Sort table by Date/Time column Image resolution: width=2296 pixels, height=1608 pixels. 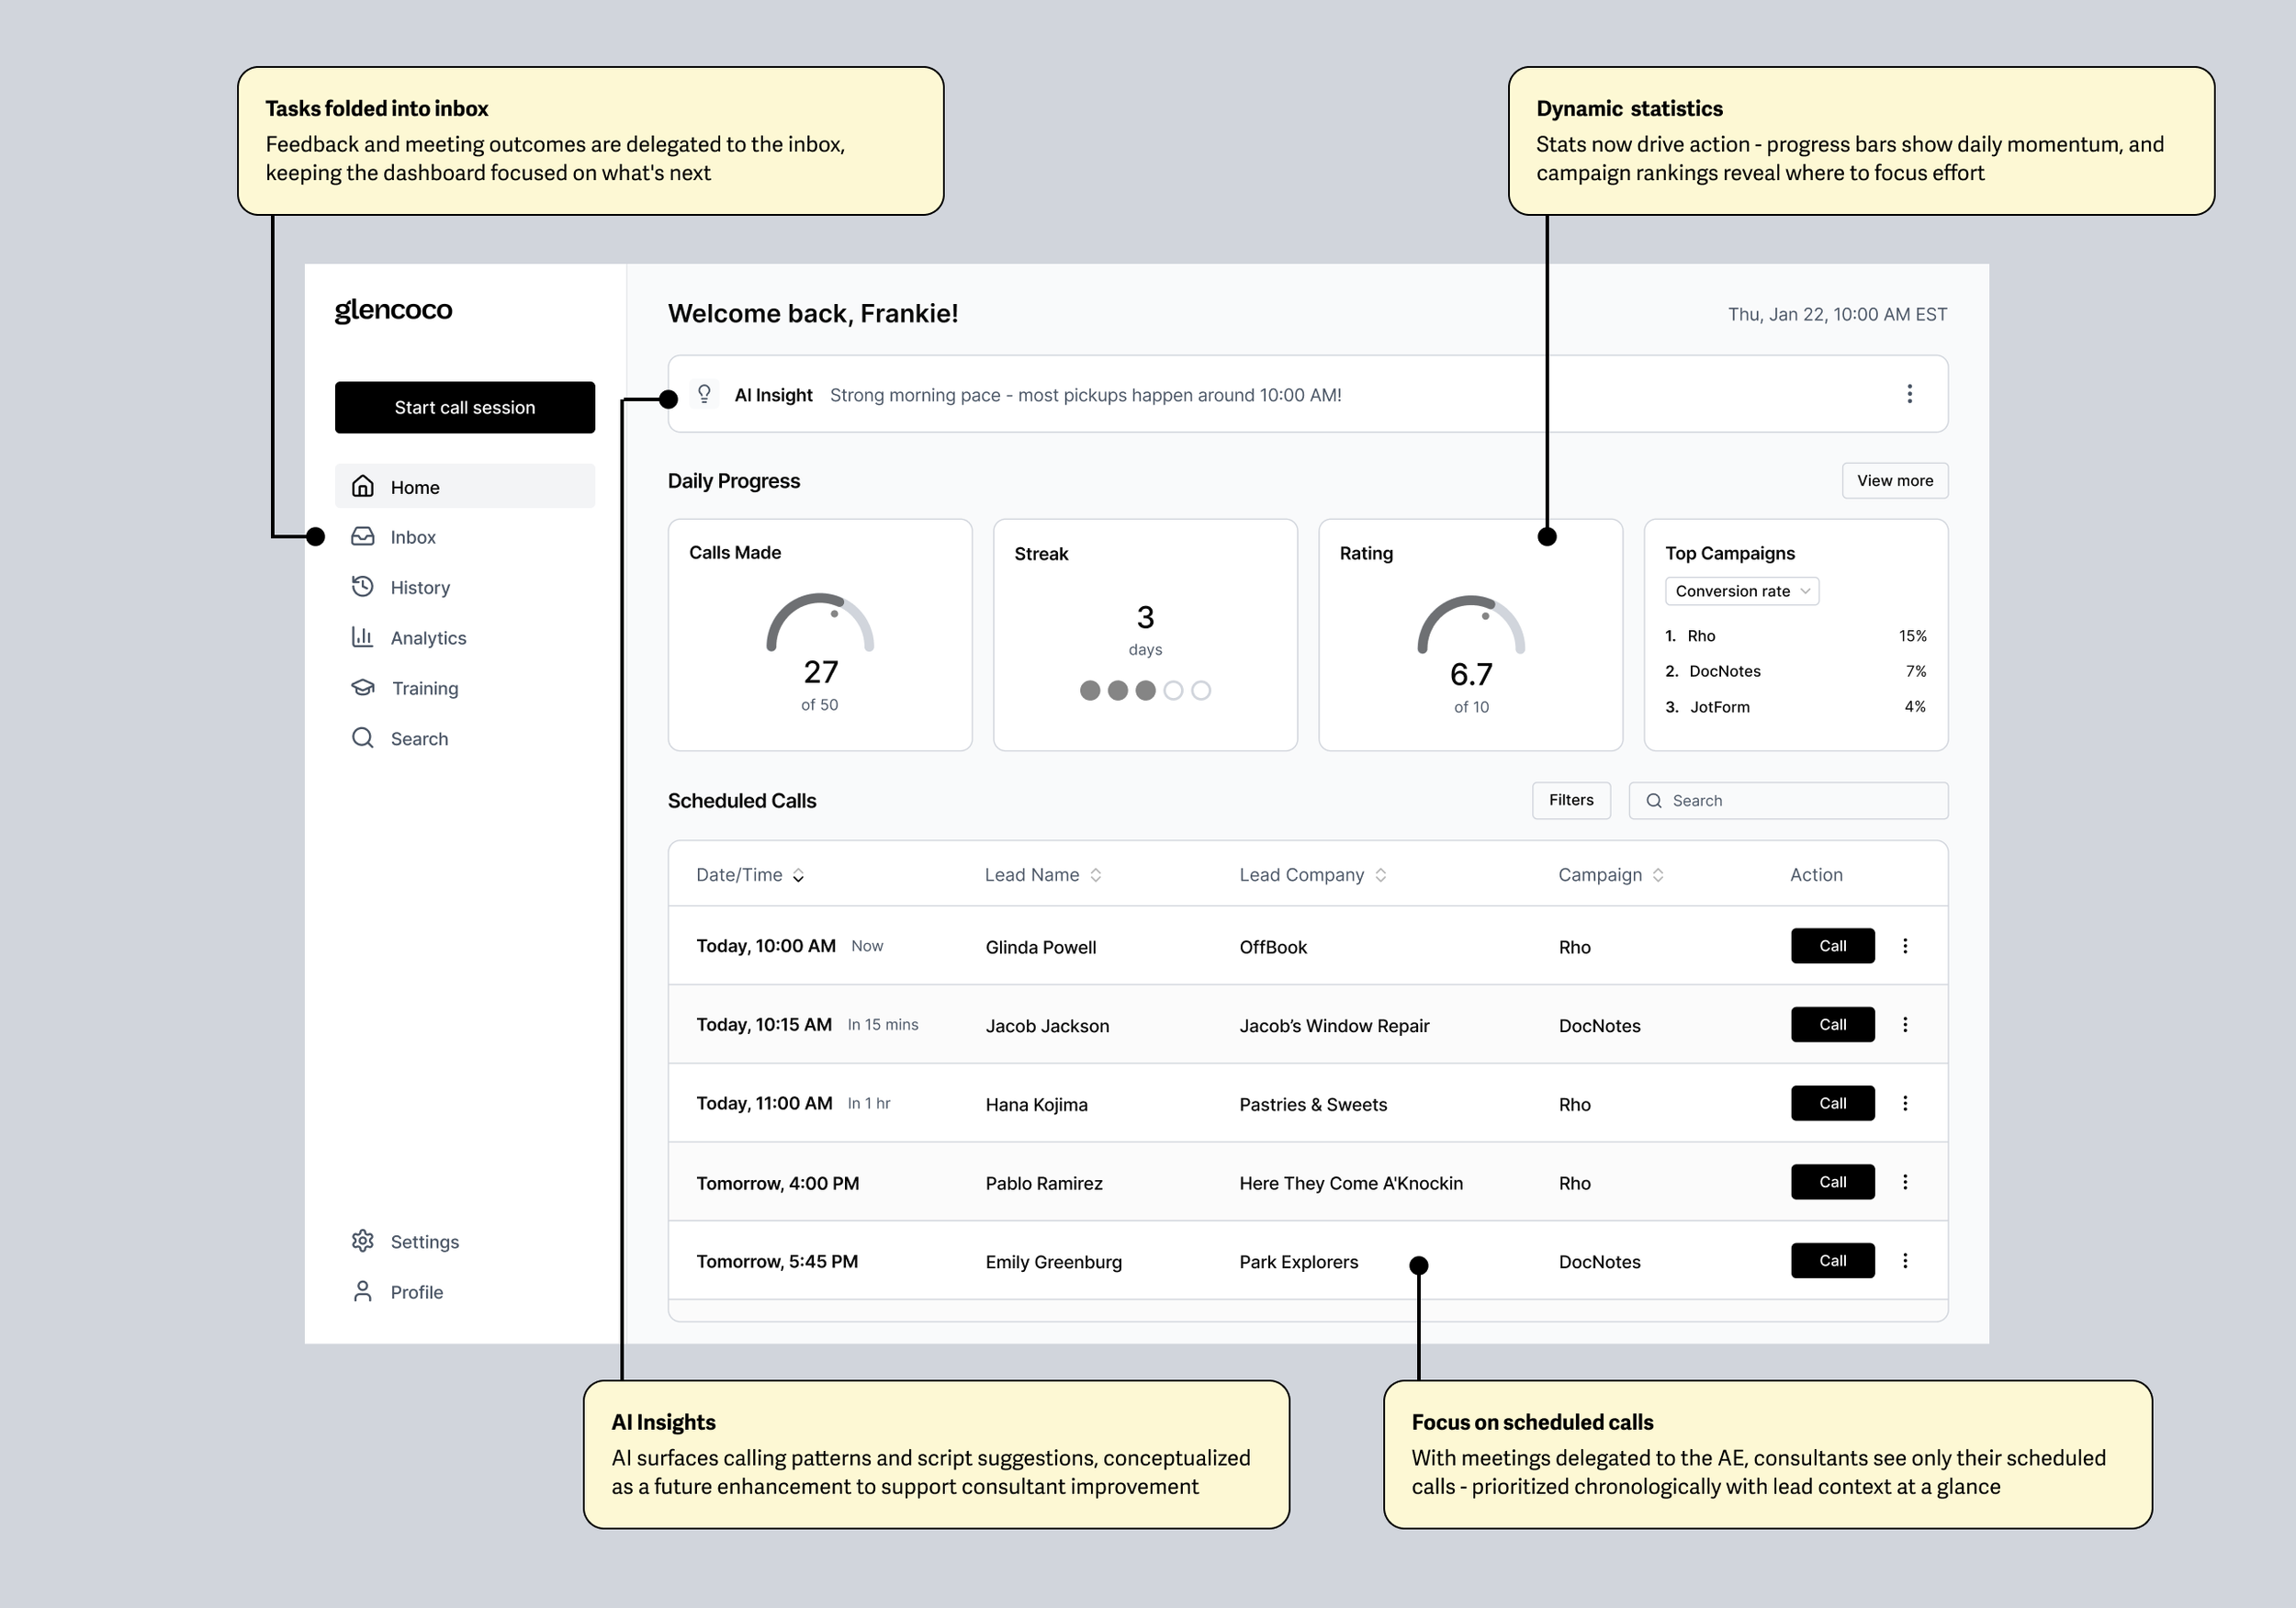click(798, 876)
